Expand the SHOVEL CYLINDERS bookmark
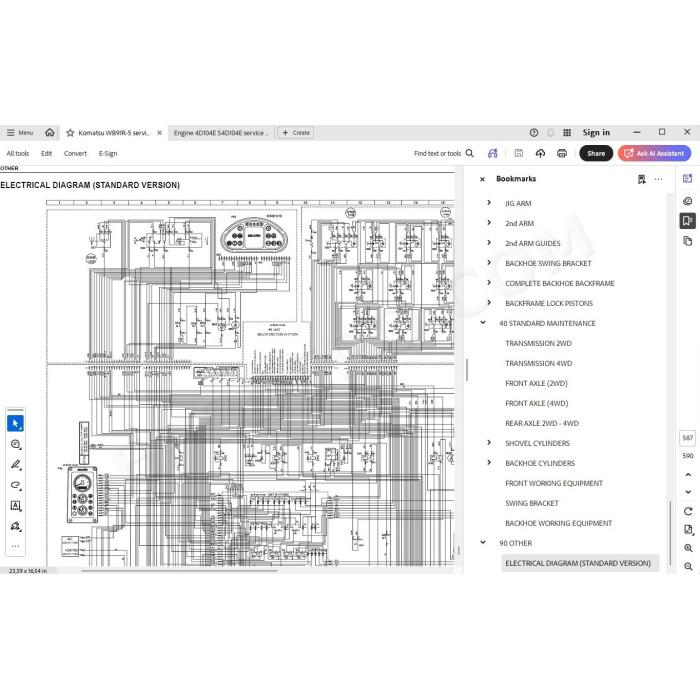This screenshot has width=700, height=700. pos(489,442)
